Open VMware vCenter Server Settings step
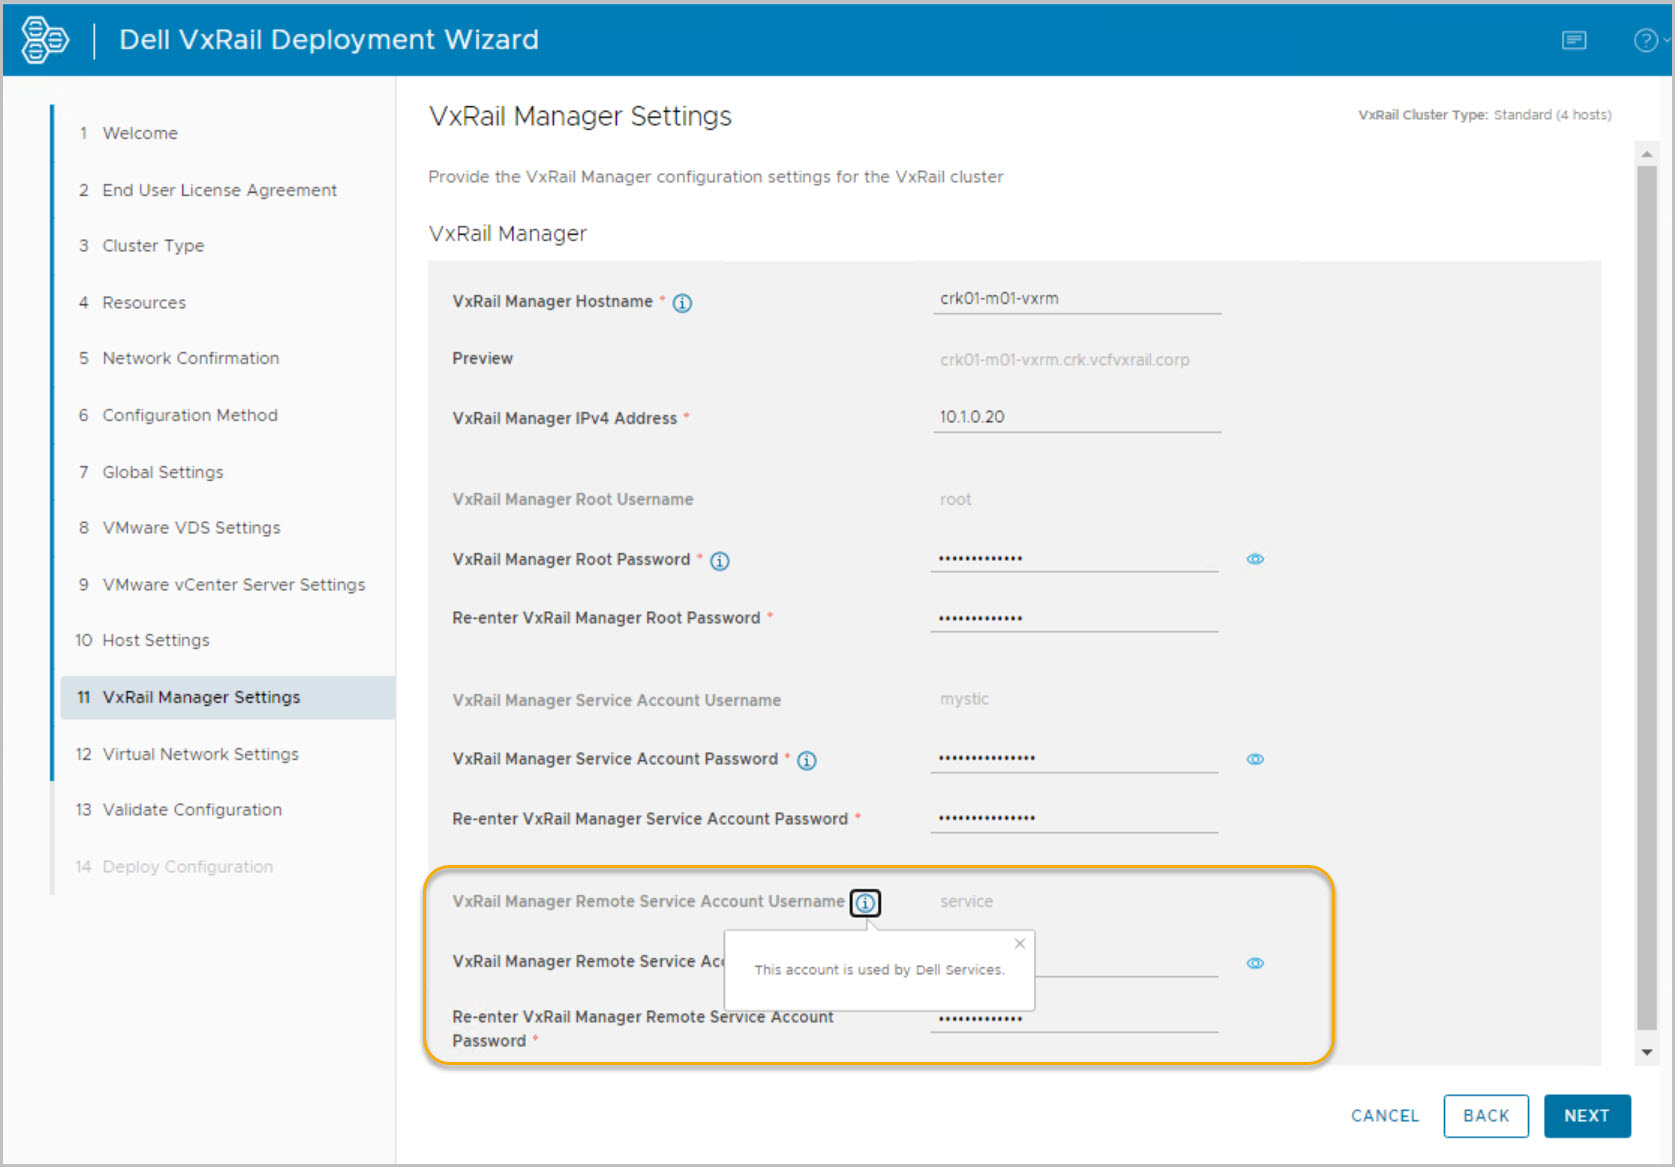 point(233,584)
